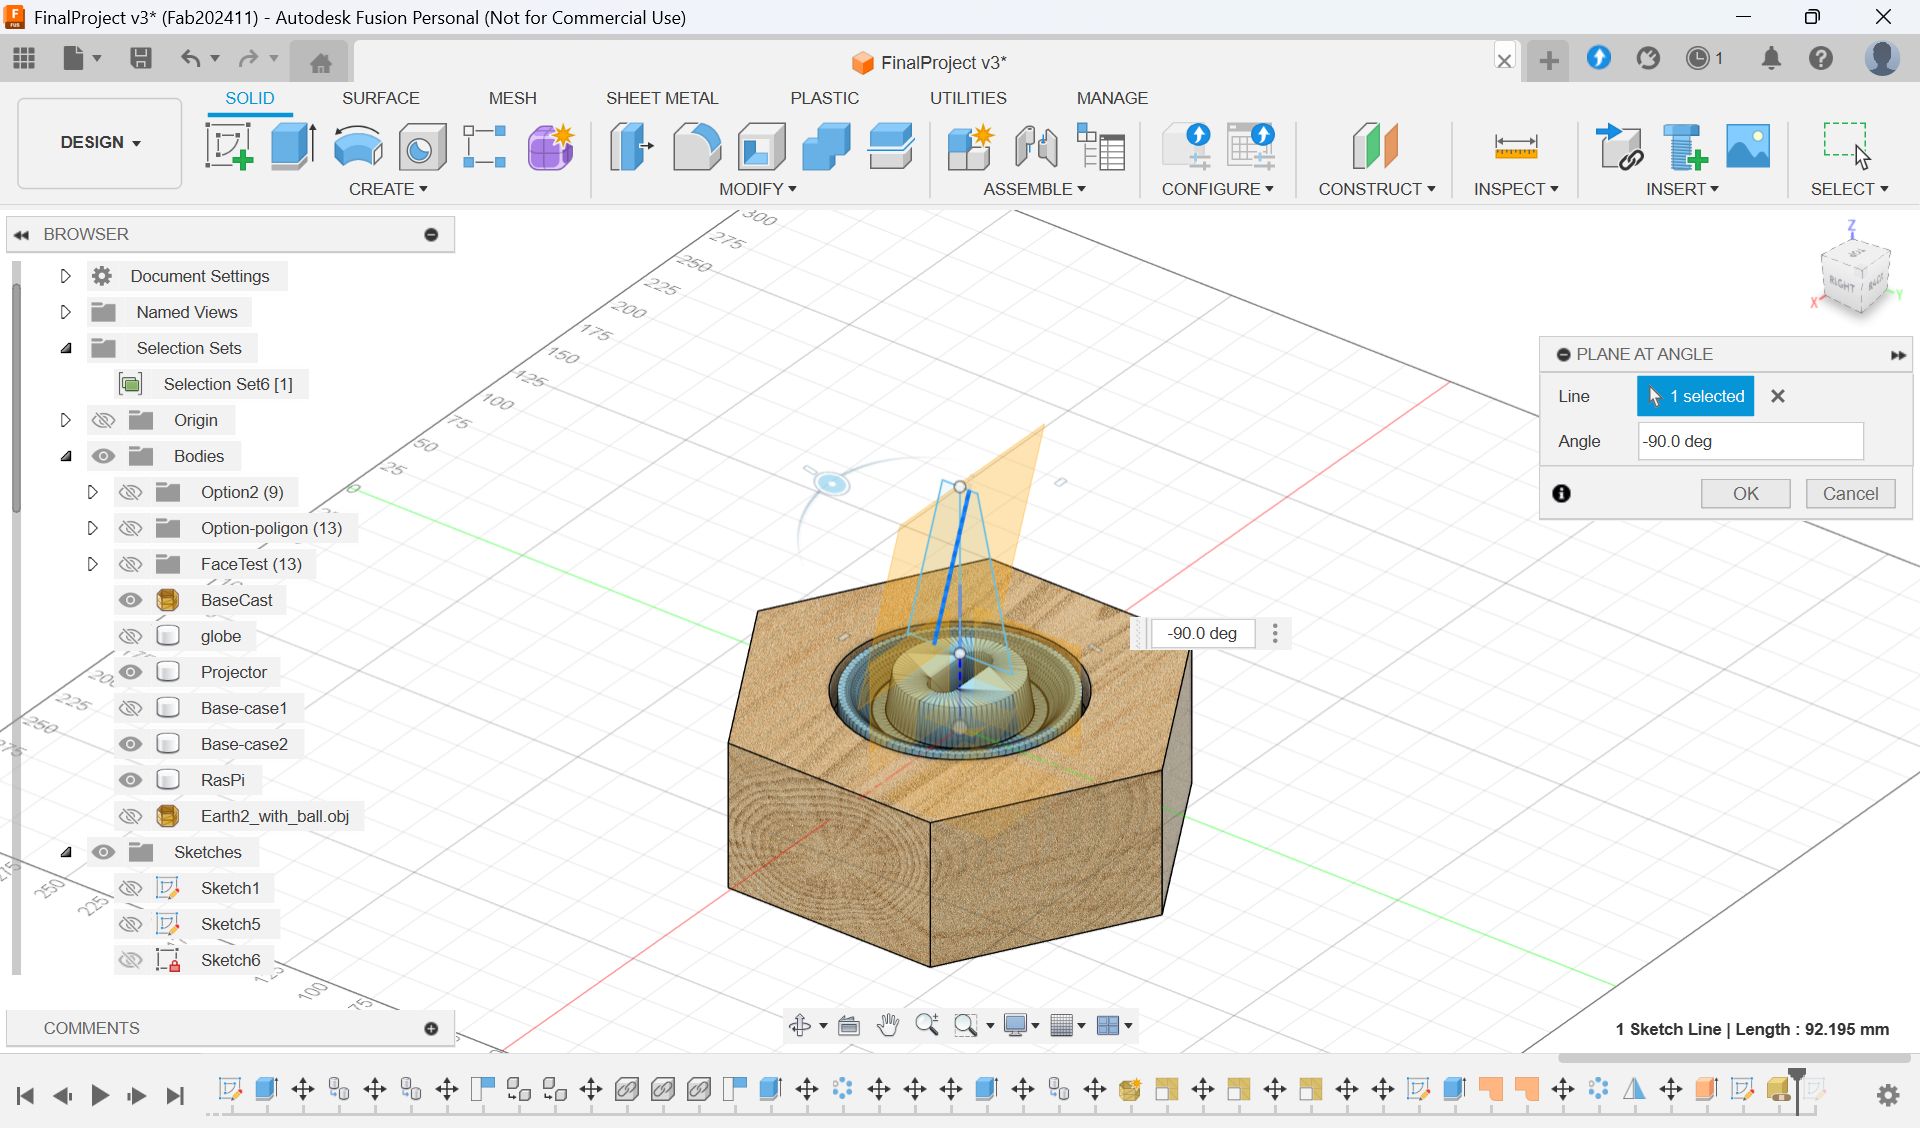Open the Create Form tool
Image resolution: width=1920 pixels, height=1128 pixels.
point(550,146)
